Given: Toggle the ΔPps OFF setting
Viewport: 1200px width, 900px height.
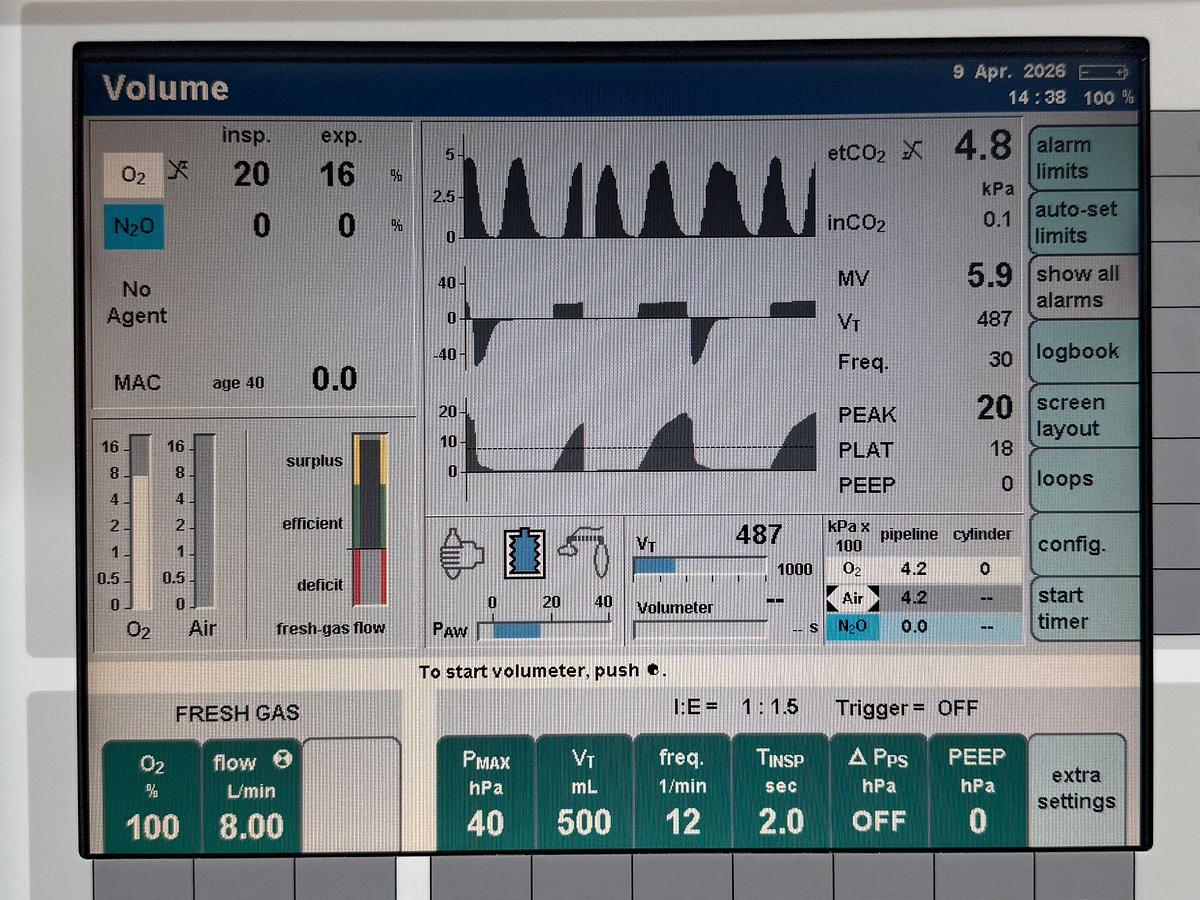Looking at the screenshot, I should [878, 793].
